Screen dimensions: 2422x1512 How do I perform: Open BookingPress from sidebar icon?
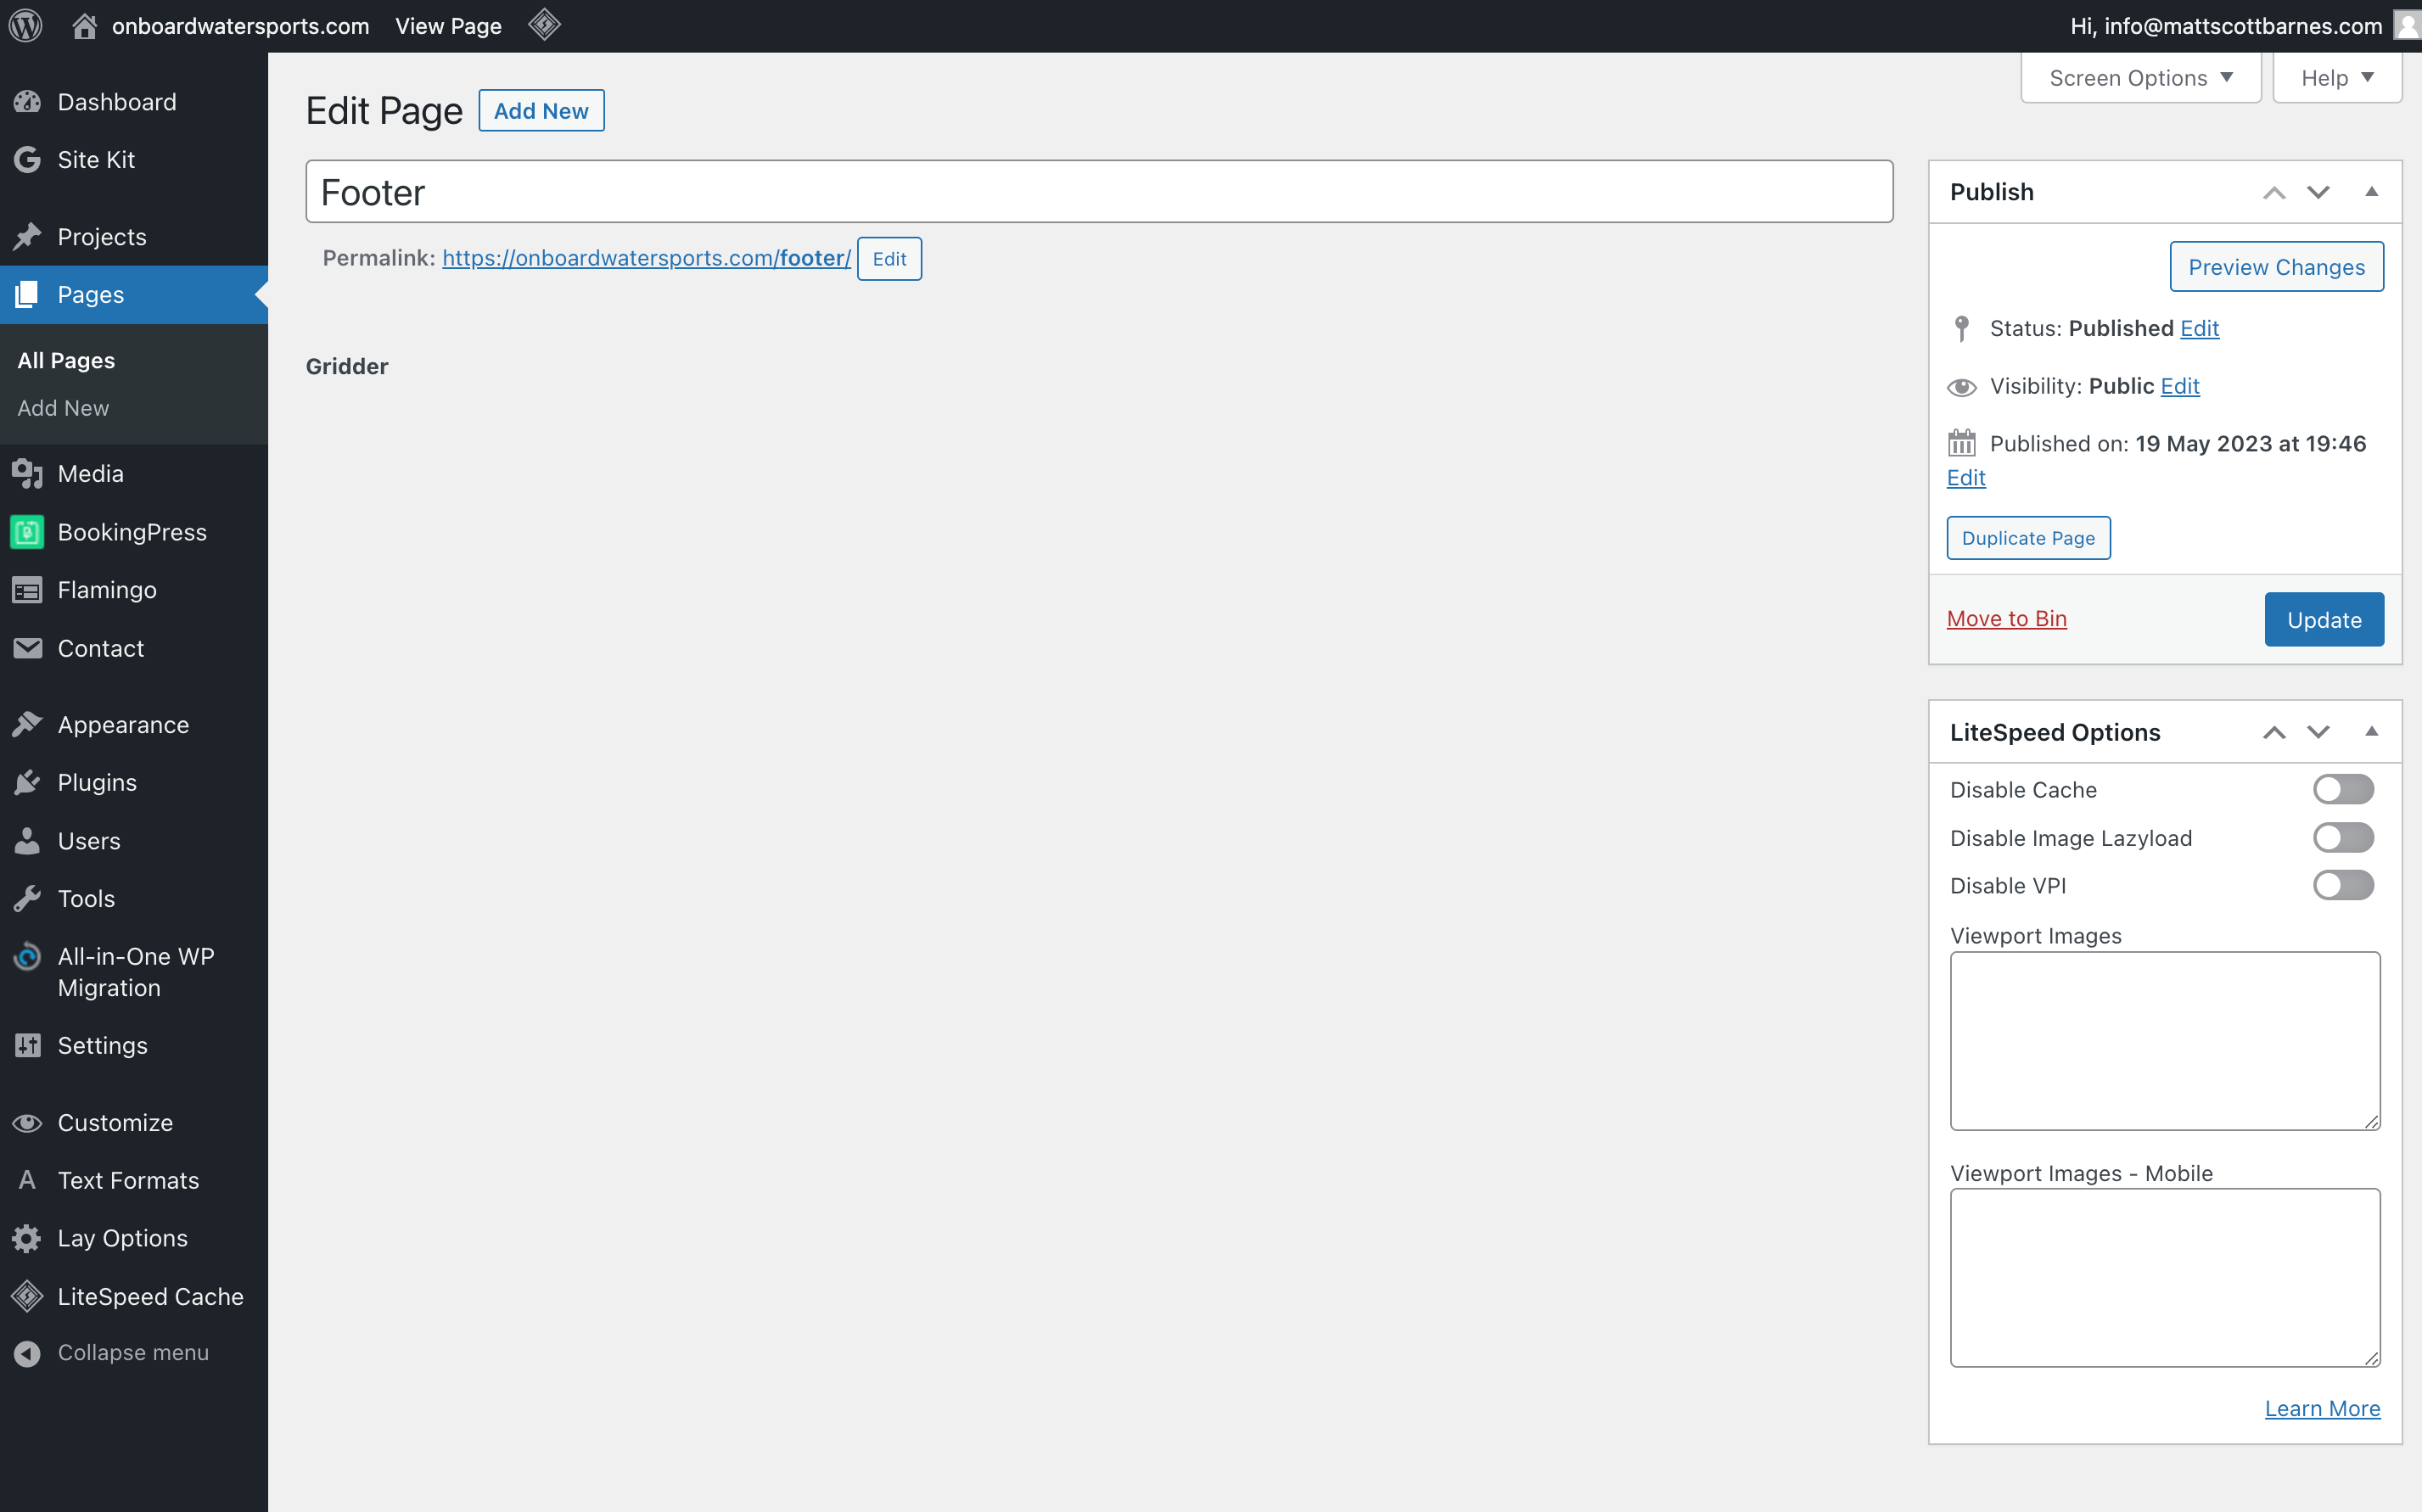coord(27,532)
